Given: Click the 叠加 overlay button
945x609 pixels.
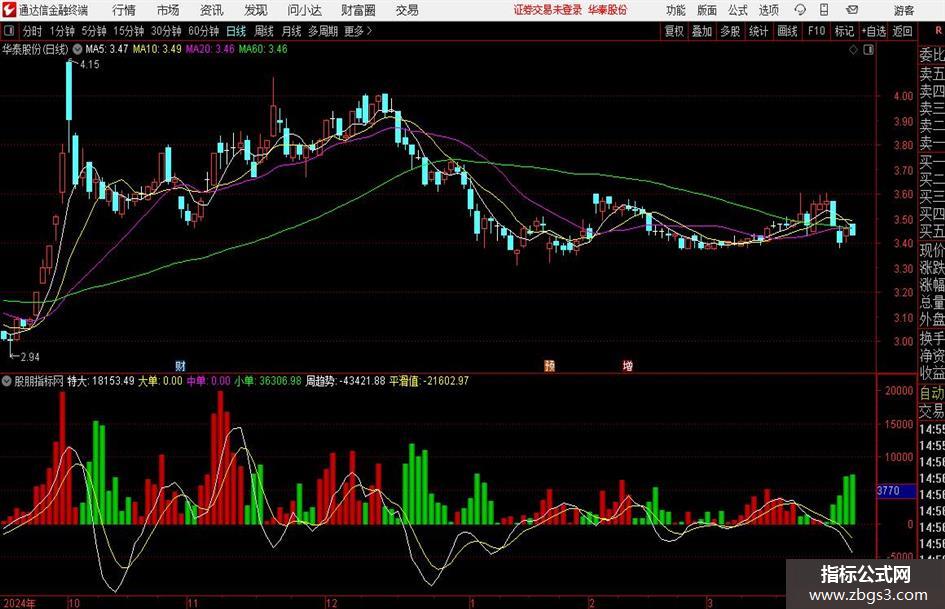Looking at the screenshot, I should coord(702,31).
